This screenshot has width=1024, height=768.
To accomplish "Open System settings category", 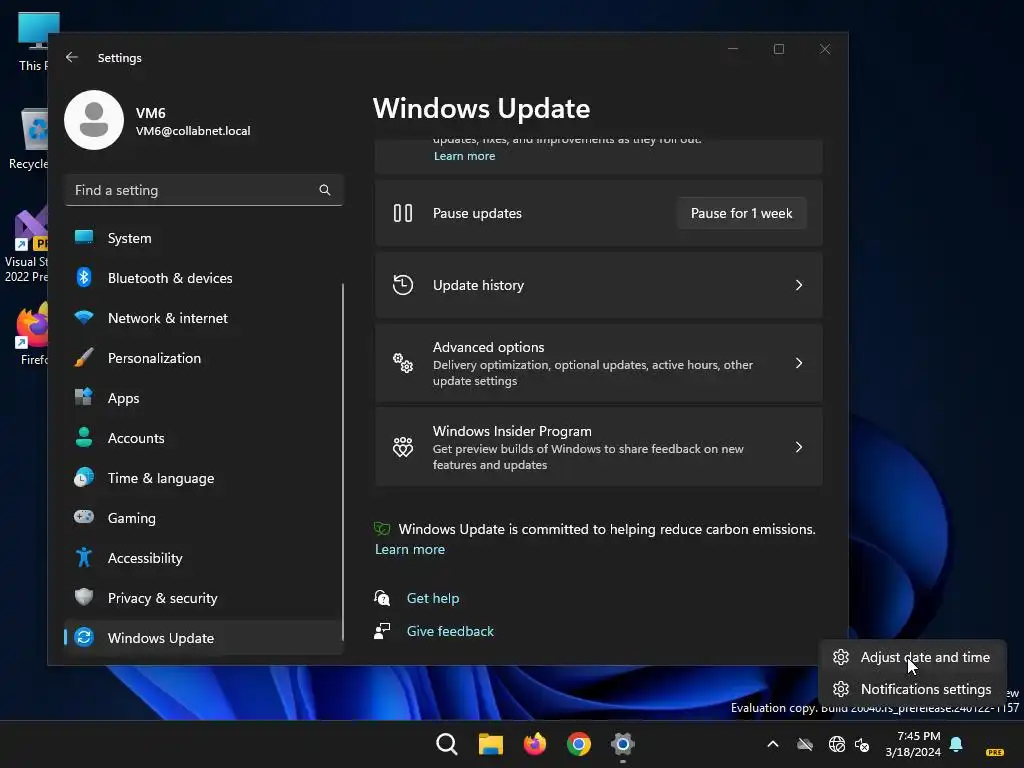I will (x=203, y=238).
